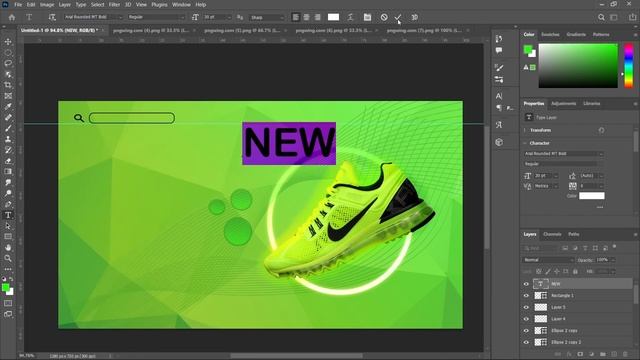Open the Filter menu
Screen dimensions: 640x360
(x=114, y=4)
